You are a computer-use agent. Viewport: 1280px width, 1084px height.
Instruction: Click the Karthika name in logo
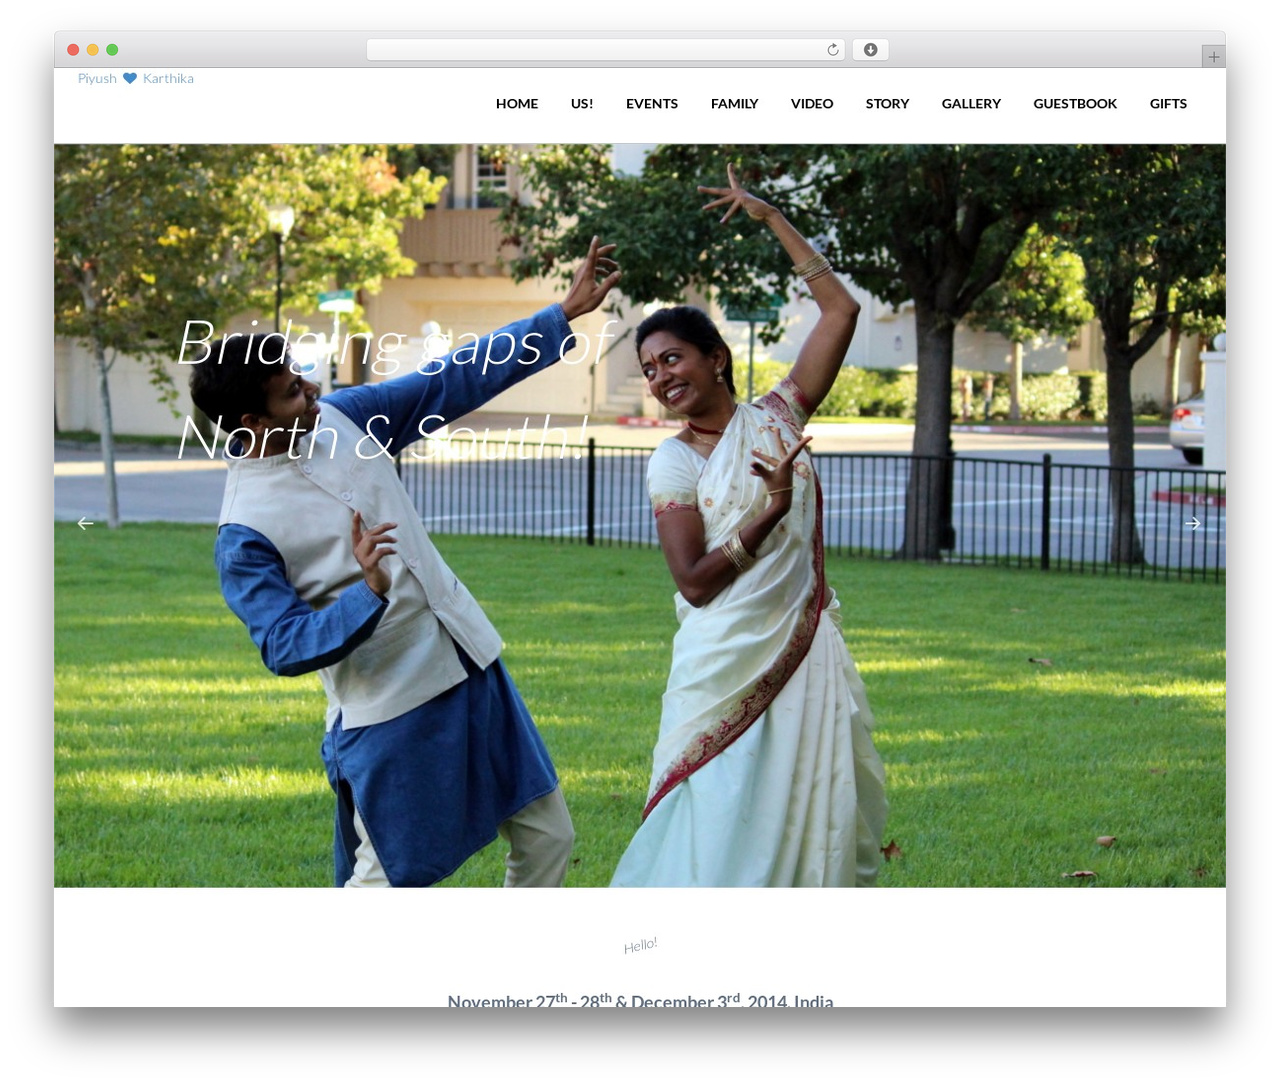pos(168,79)
